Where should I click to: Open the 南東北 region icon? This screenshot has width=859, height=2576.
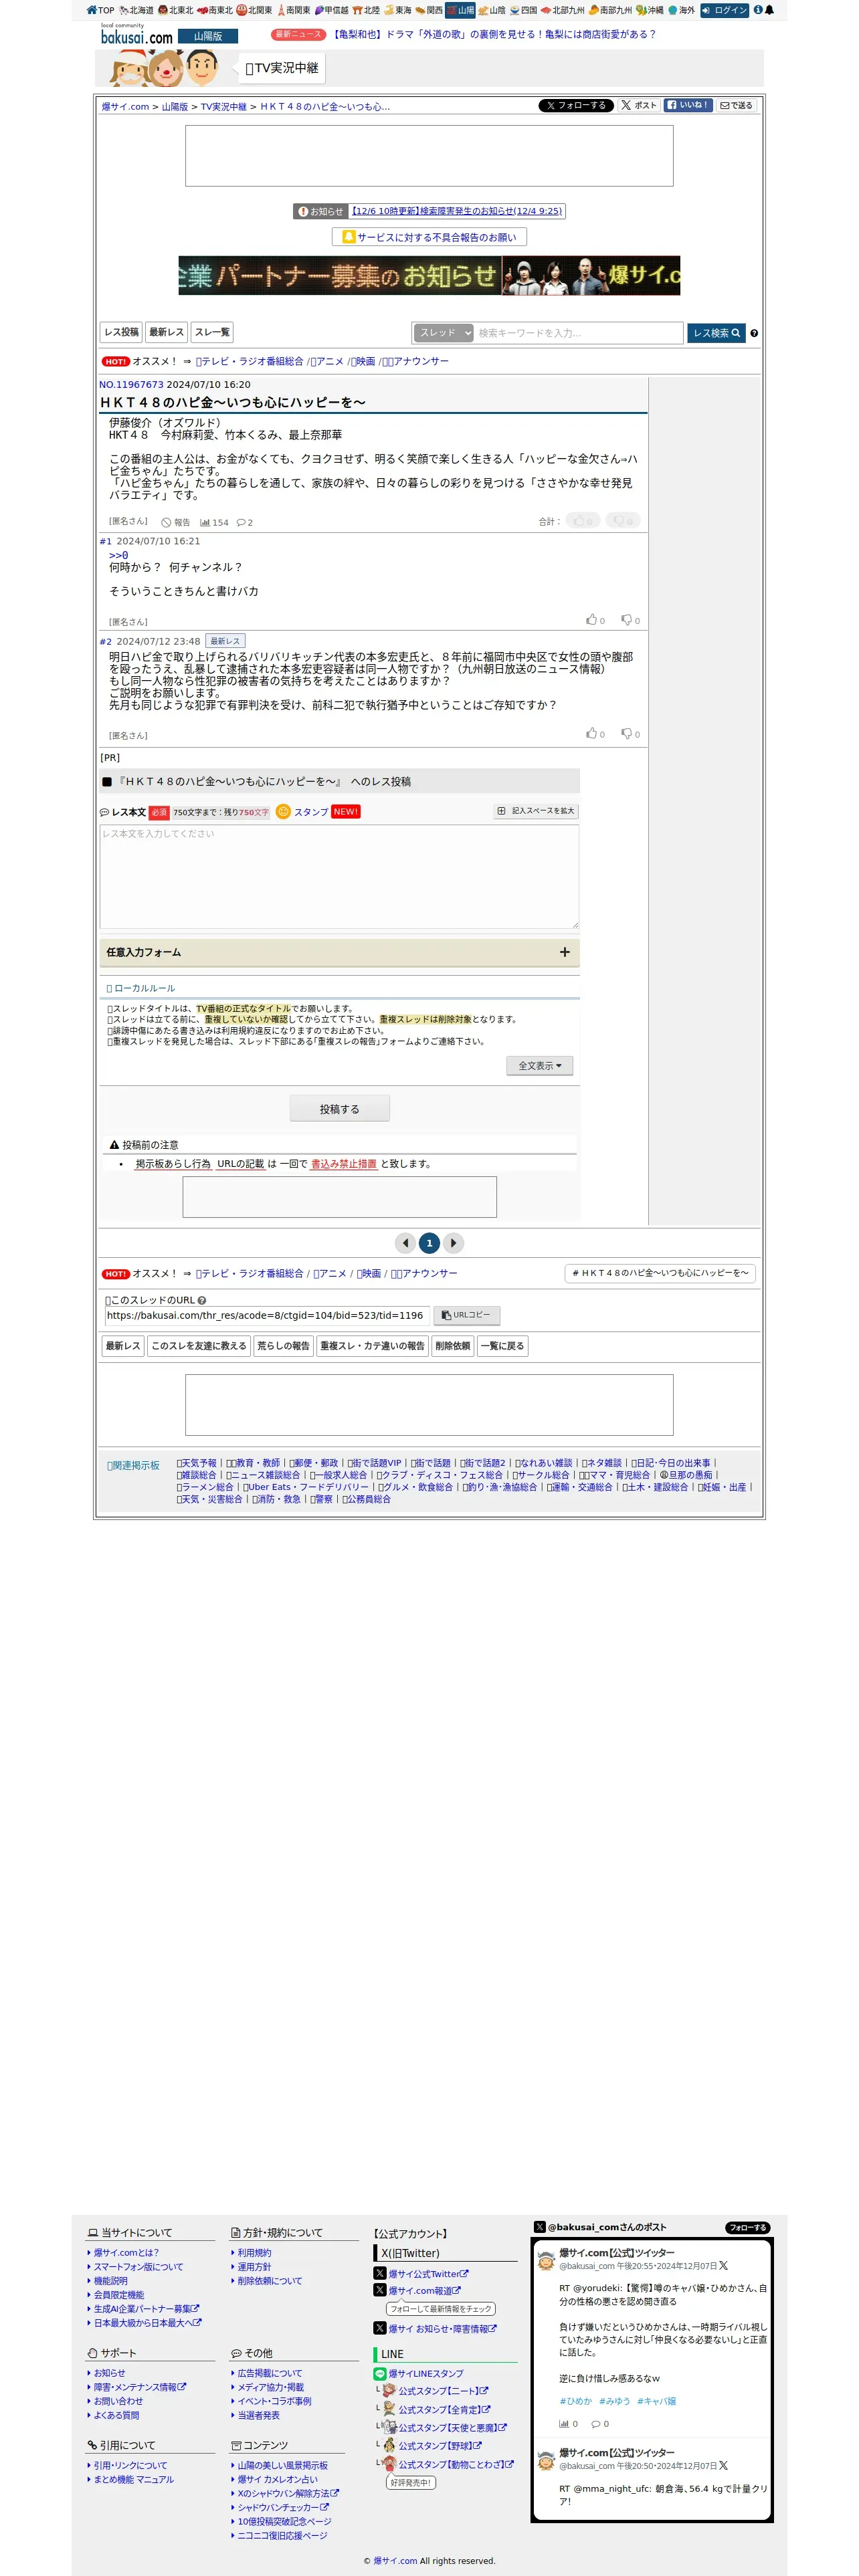[x=215, y=10]
